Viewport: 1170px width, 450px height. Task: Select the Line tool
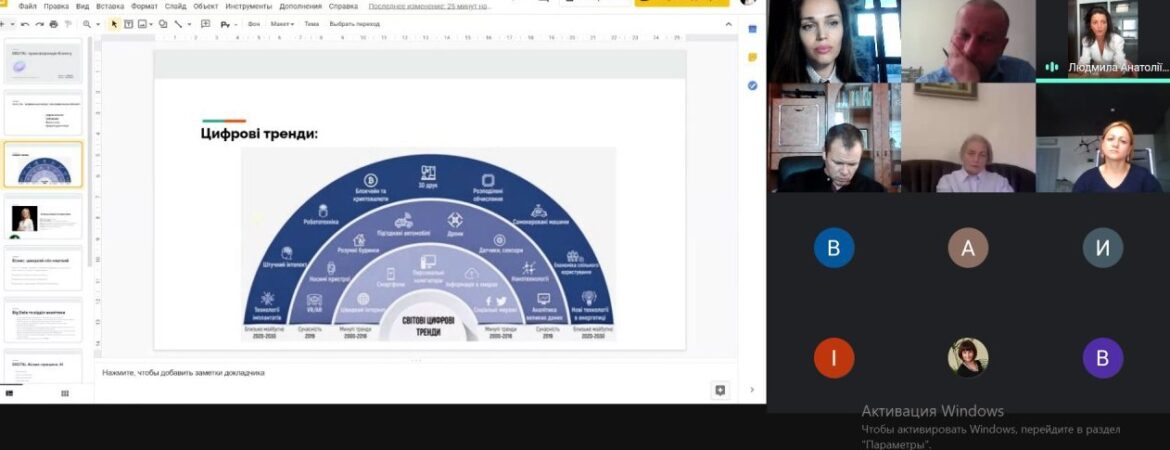tap(178, 24)
